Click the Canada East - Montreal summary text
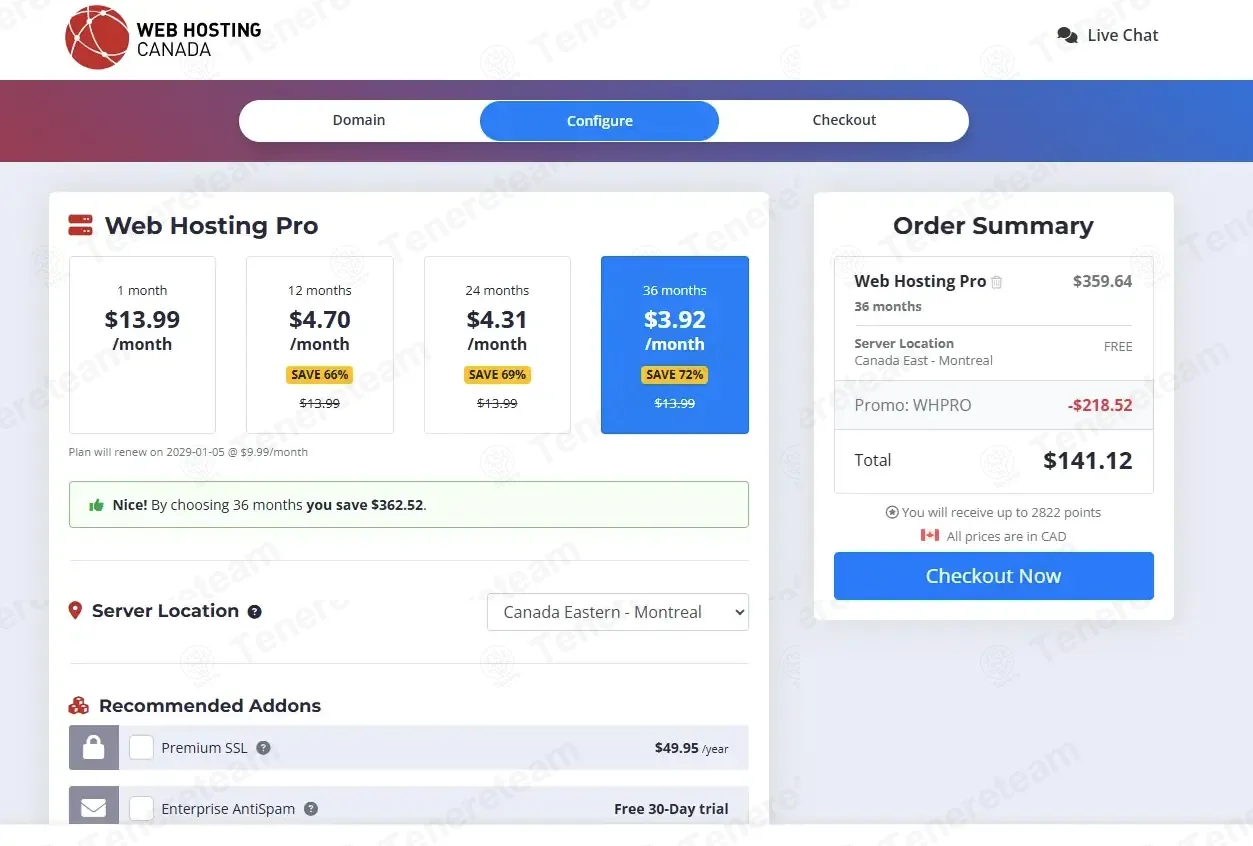The height and width of the screenshot is (846, 1253). coord(924,361)
